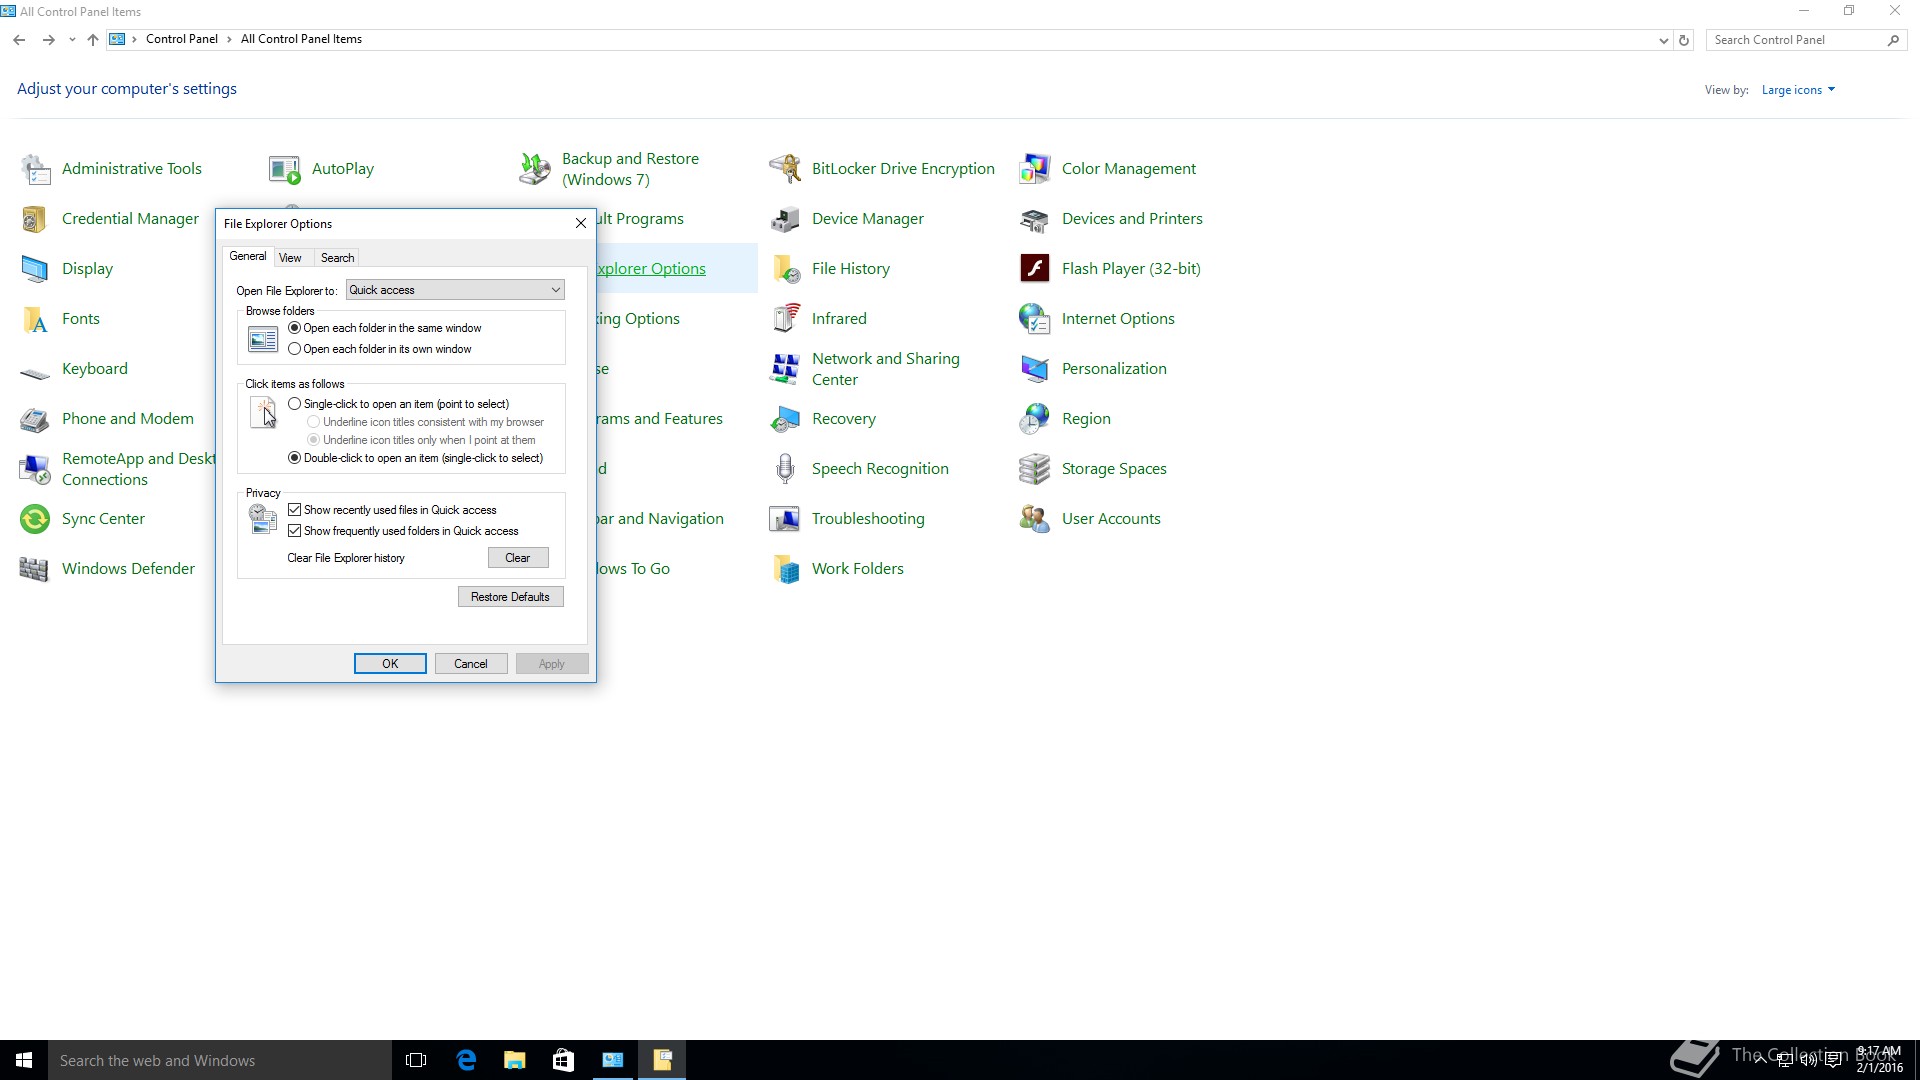
Task: Open the Fonts icon
Action: tap(35, 319)
